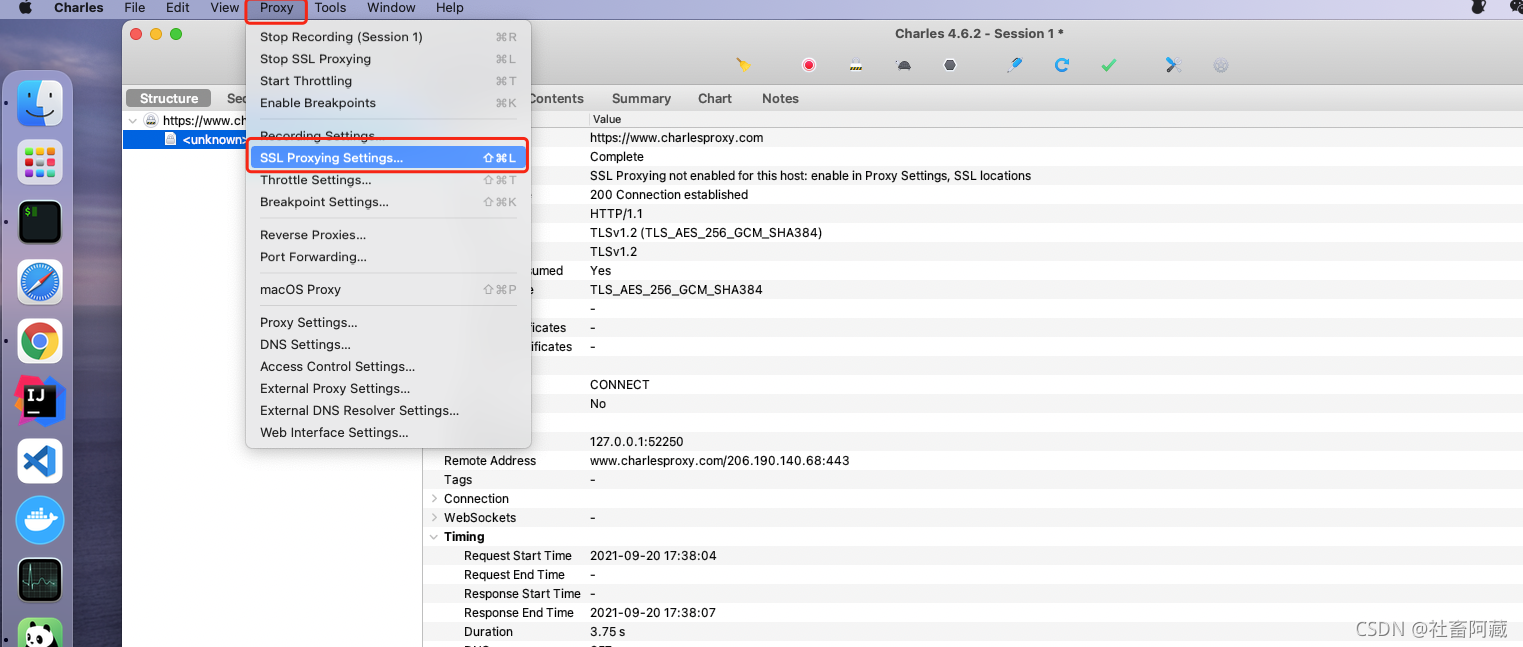
Task: Launch Safari from the Dock
Action: (40, 282)
